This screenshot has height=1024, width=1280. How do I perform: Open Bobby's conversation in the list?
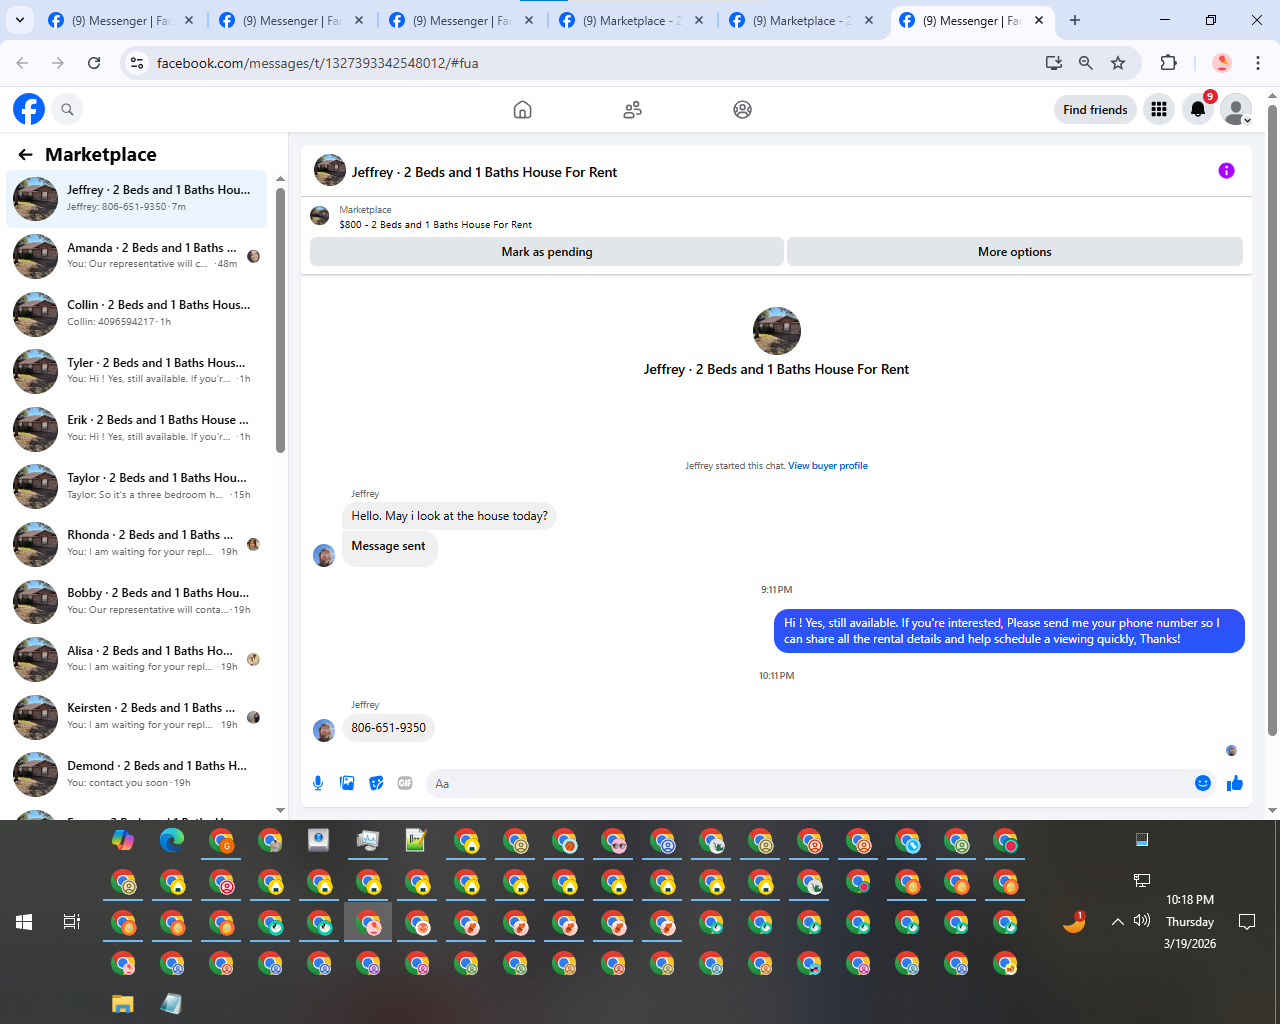coord(137,601)
